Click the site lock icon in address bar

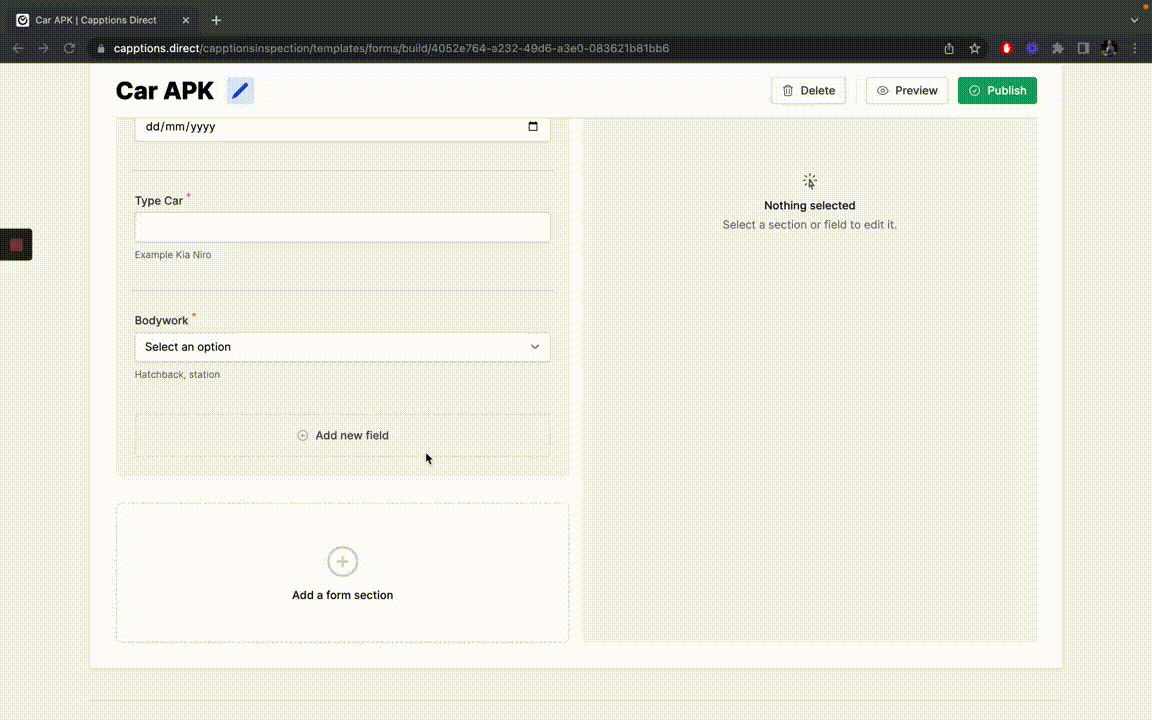coord(101,48)
